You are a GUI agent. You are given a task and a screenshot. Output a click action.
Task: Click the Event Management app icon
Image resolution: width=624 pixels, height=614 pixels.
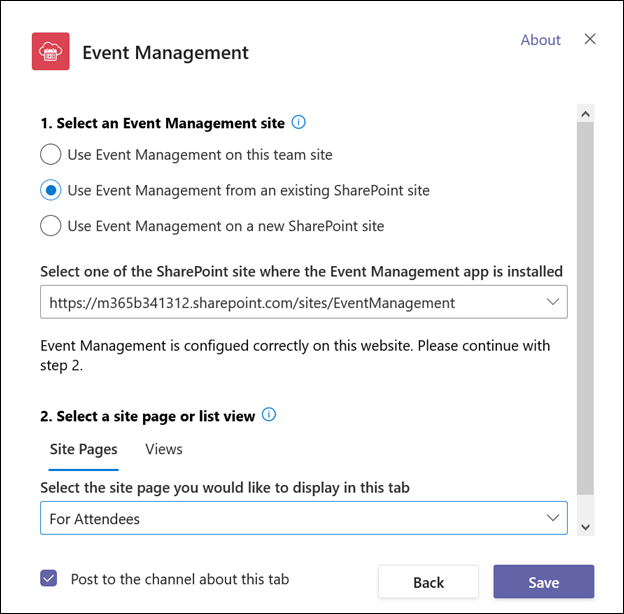pyautogui.click(x=51, y=52)
